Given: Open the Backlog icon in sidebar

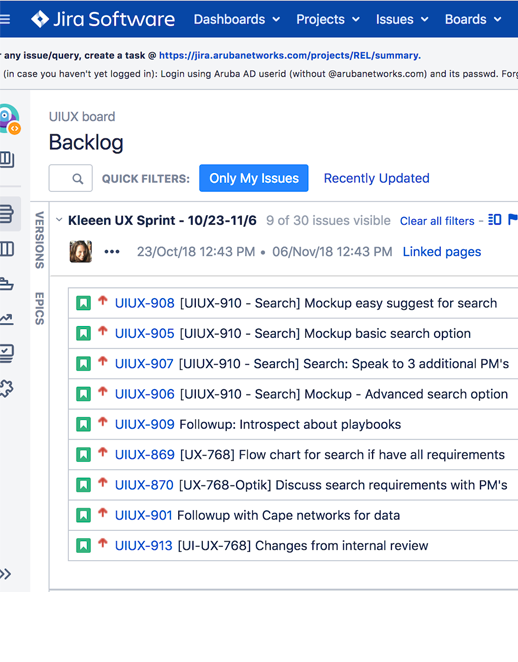Looking at the screenshot, I should [7, 213].
